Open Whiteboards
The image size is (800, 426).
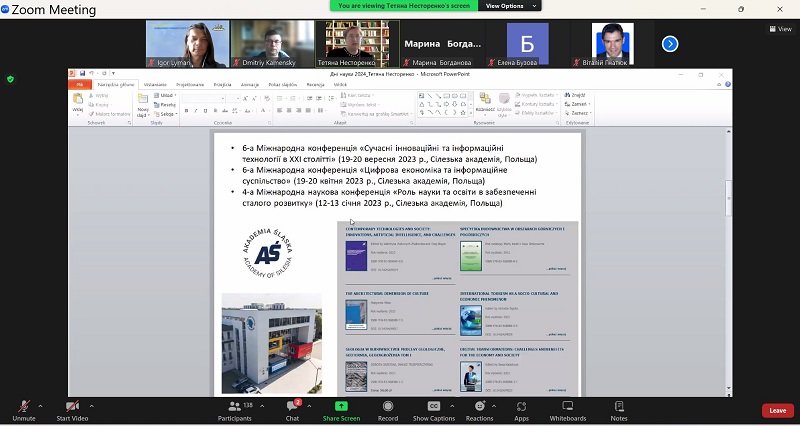click(x=568, y=407)
